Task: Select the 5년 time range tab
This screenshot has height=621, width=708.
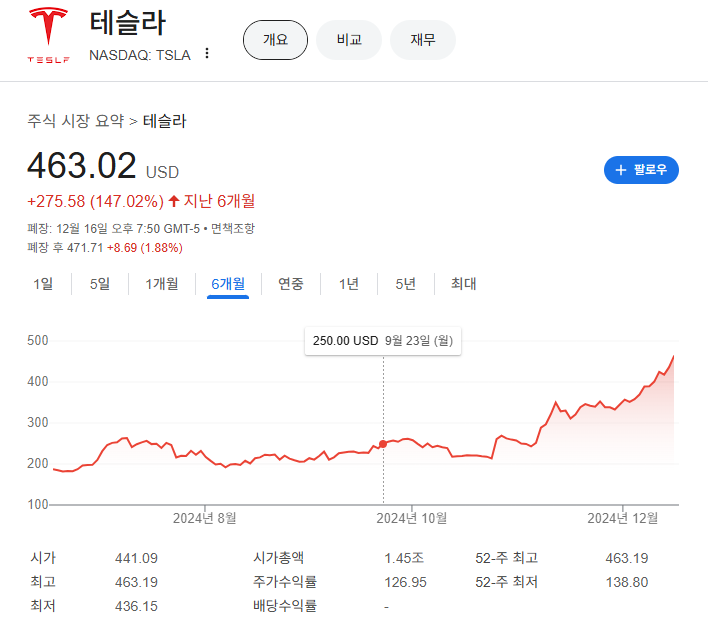Action: pyautogui.click(x=405, y=284)
